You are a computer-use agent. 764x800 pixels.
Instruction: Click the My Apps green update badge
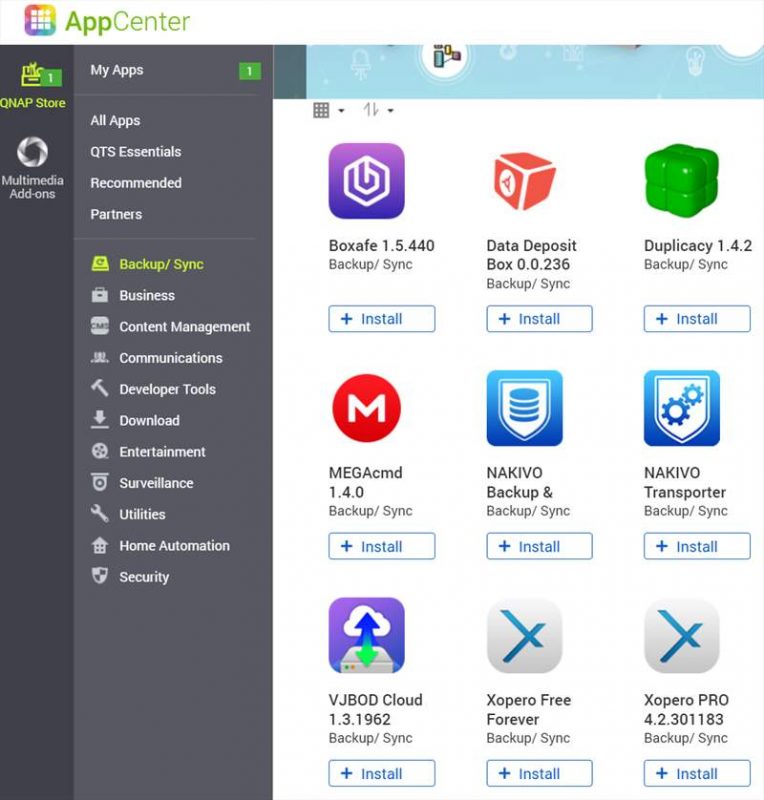tap(250, 71)
